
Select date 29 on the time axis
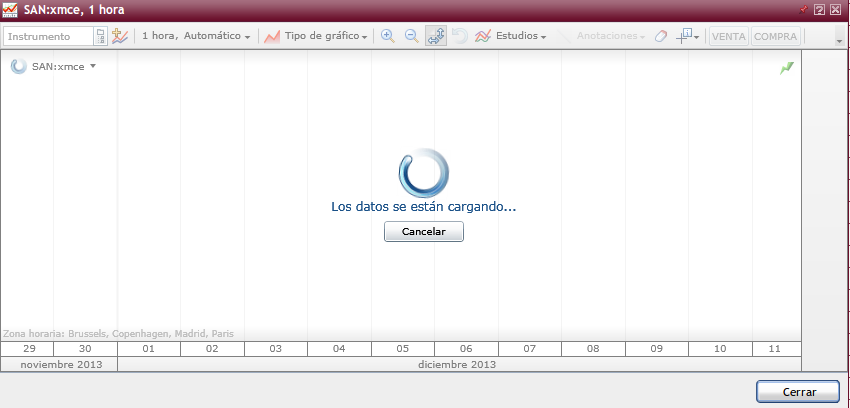[x=29, y=348]
